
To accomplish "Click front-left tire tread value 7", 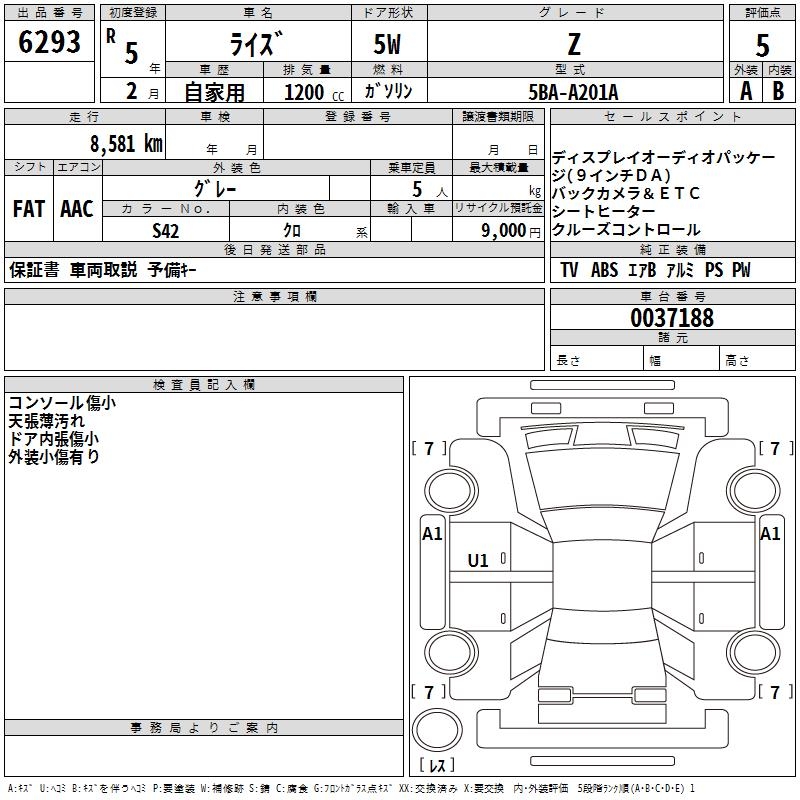I will (429, 448).
